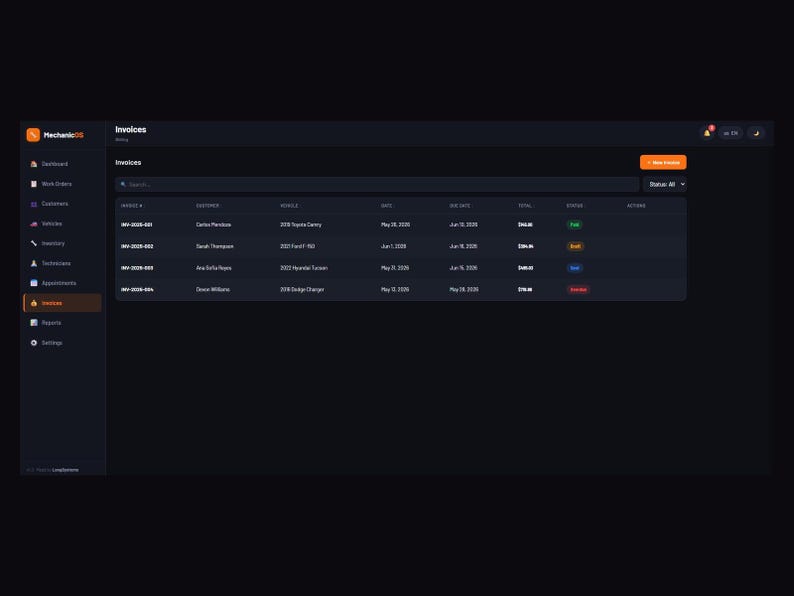Sort by the Invoice # column header
The width and height of the screenshot is (794, 596).
[132, 206]
